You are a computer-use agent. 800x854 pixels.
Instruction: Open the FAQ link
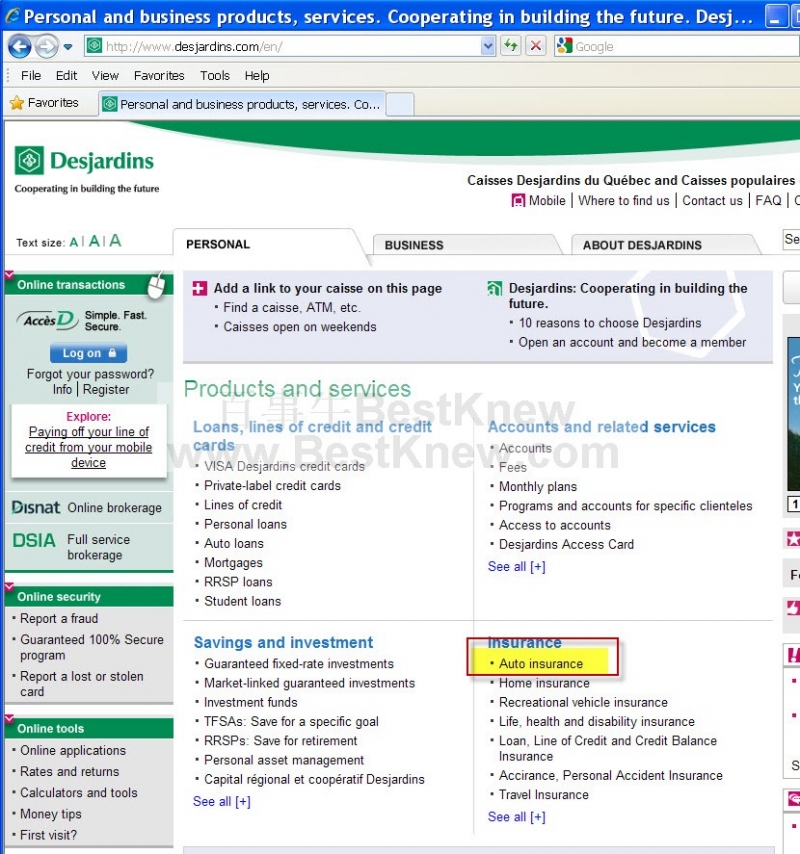(x=768, y=201)
